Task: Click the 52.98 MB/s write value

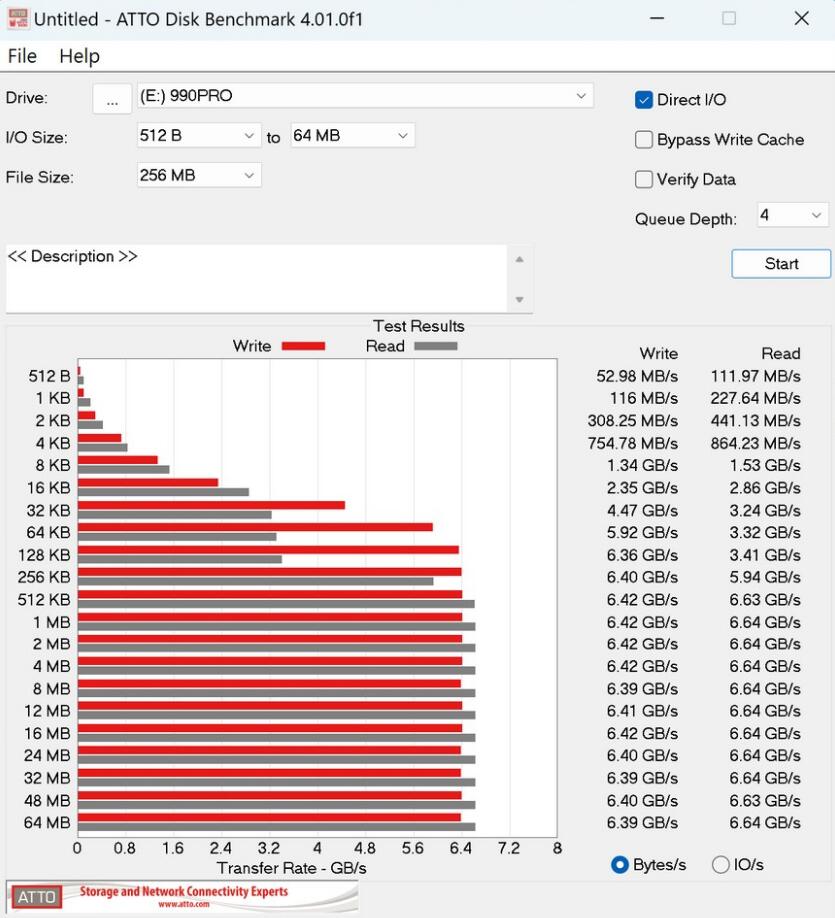Action: click(x=637, y=376)
